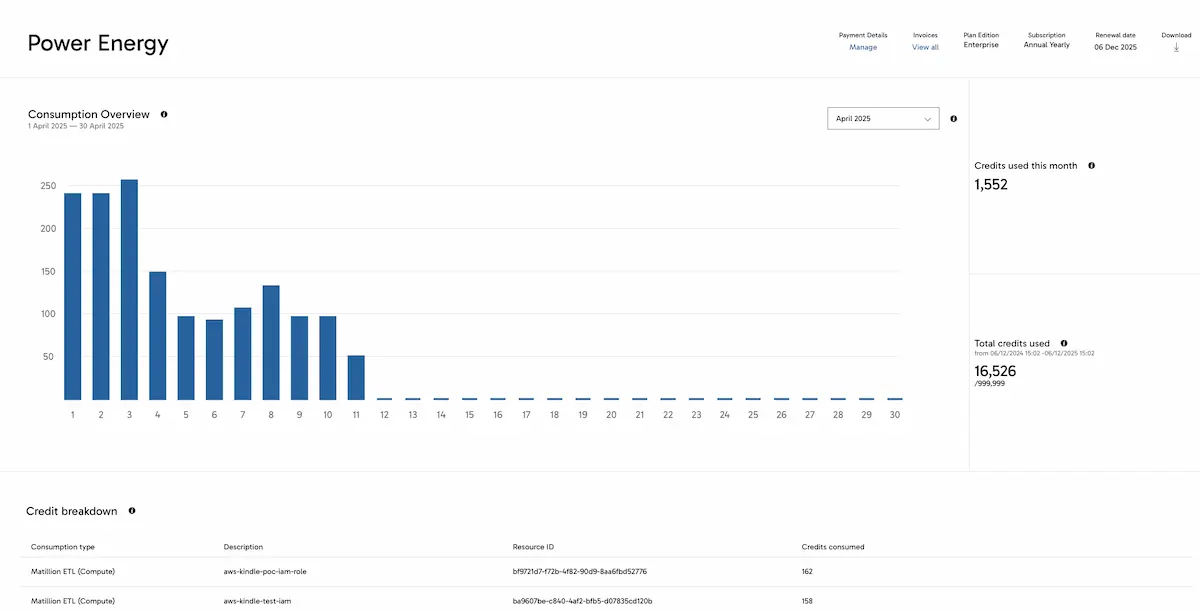This screenshot has height=612, width=1200.
Task: Select the bar for day 8
Action: [x=271, y=342]
